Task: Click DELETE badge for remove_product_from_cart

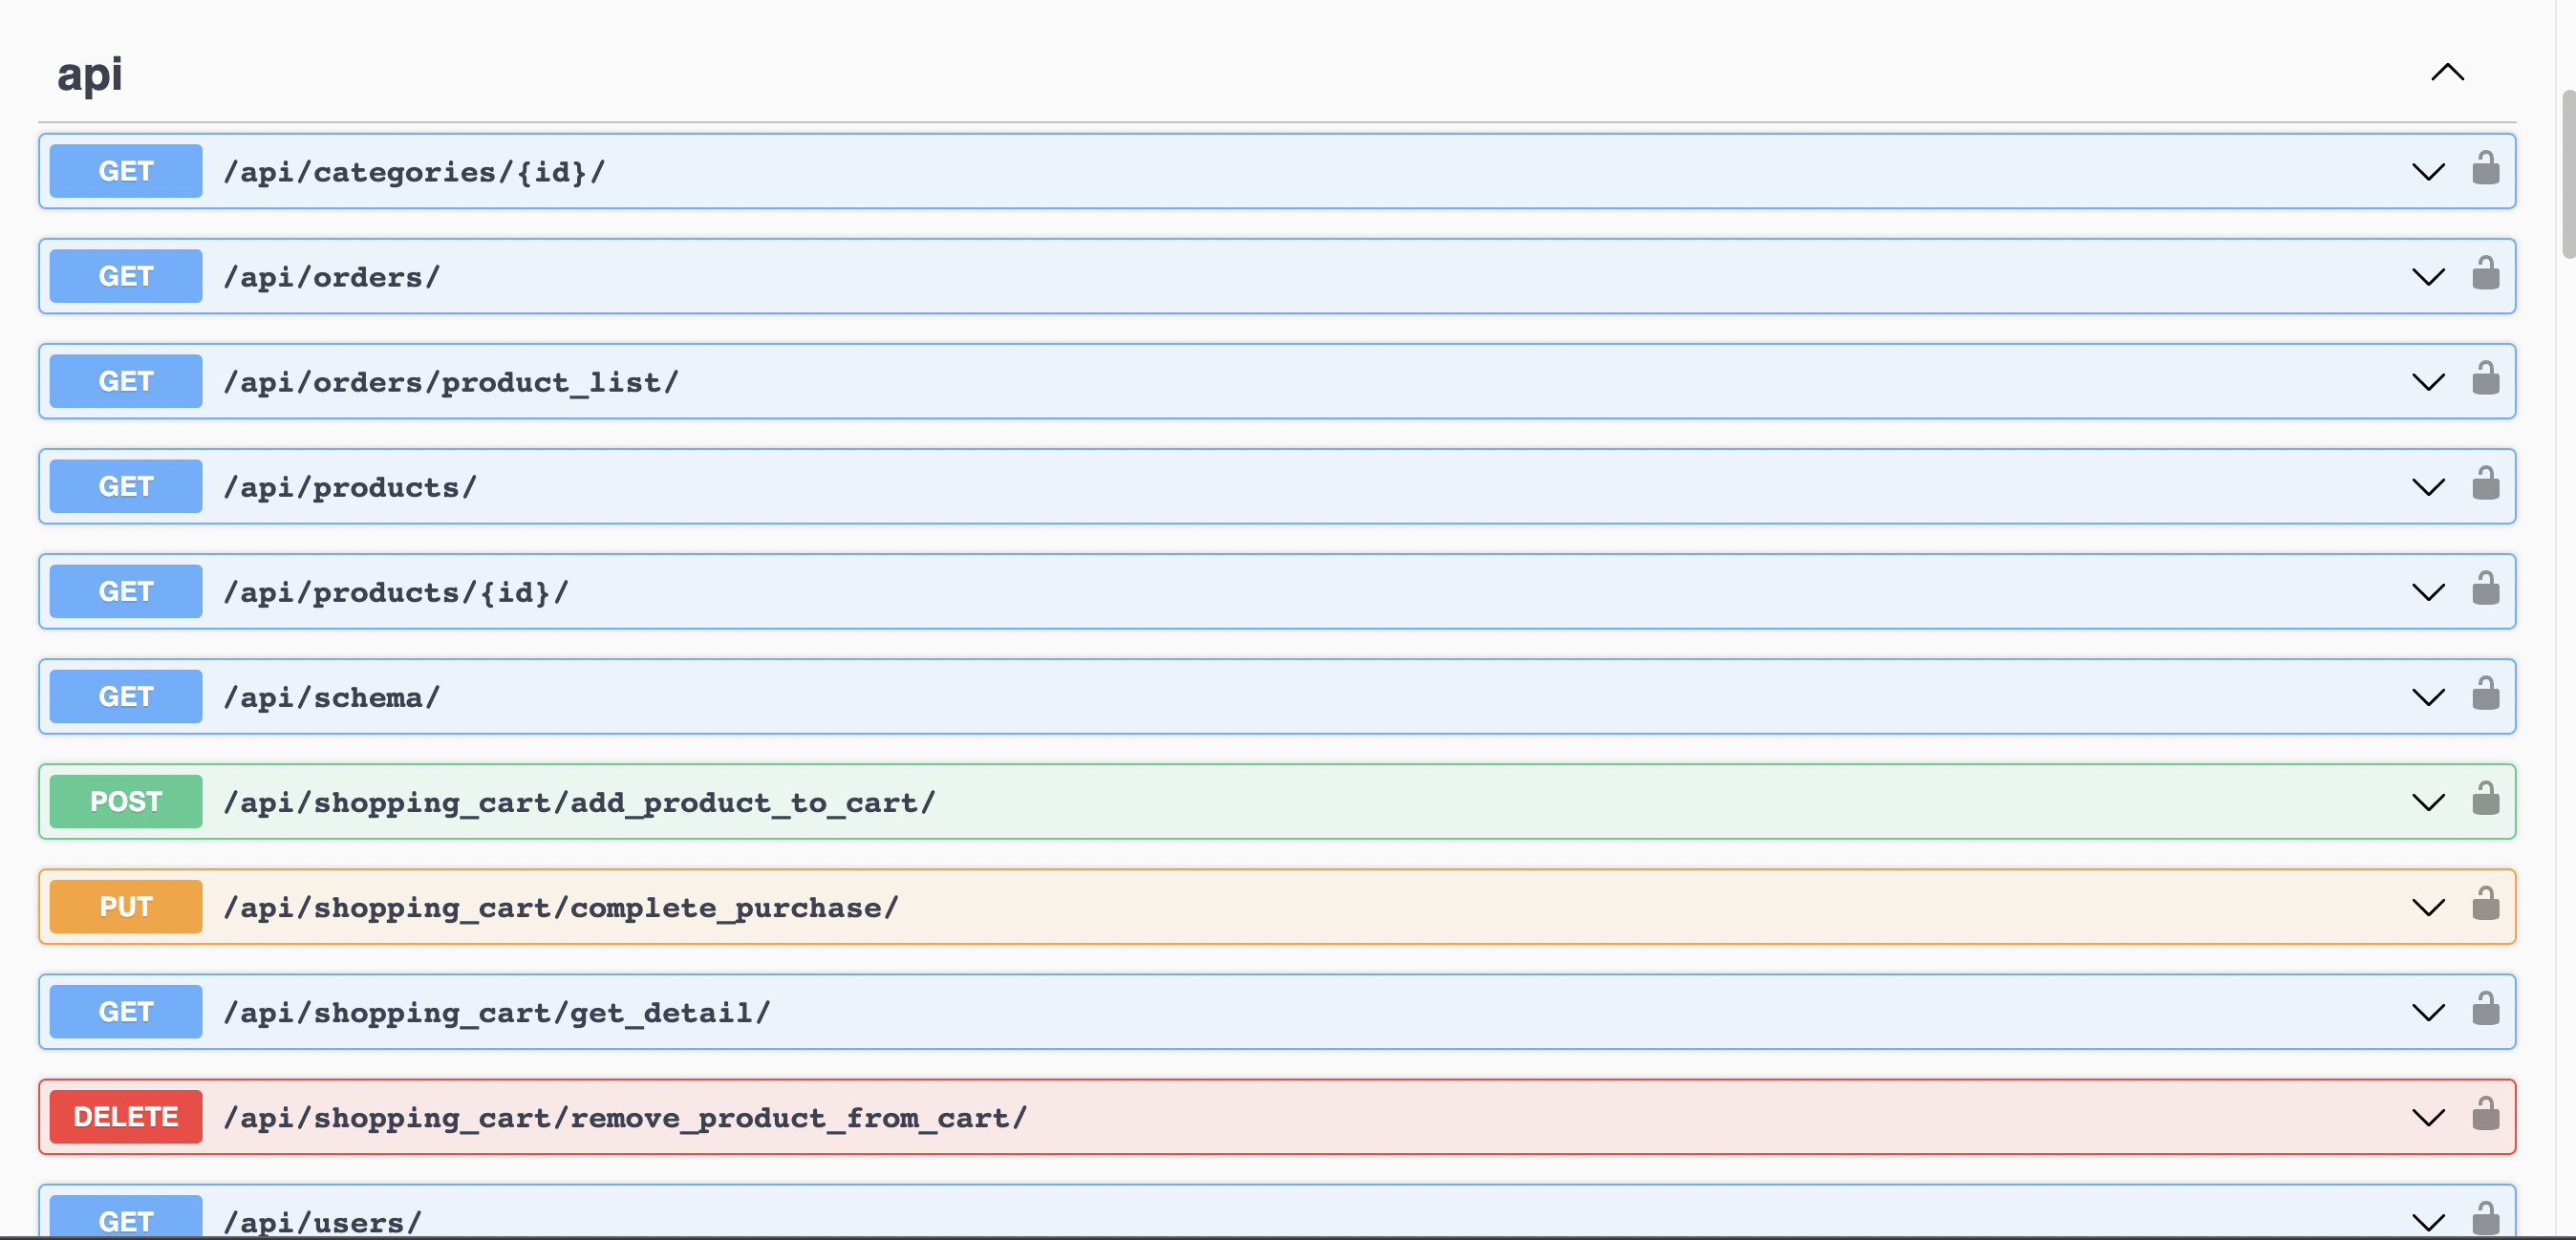Action: click(126, 1116)
